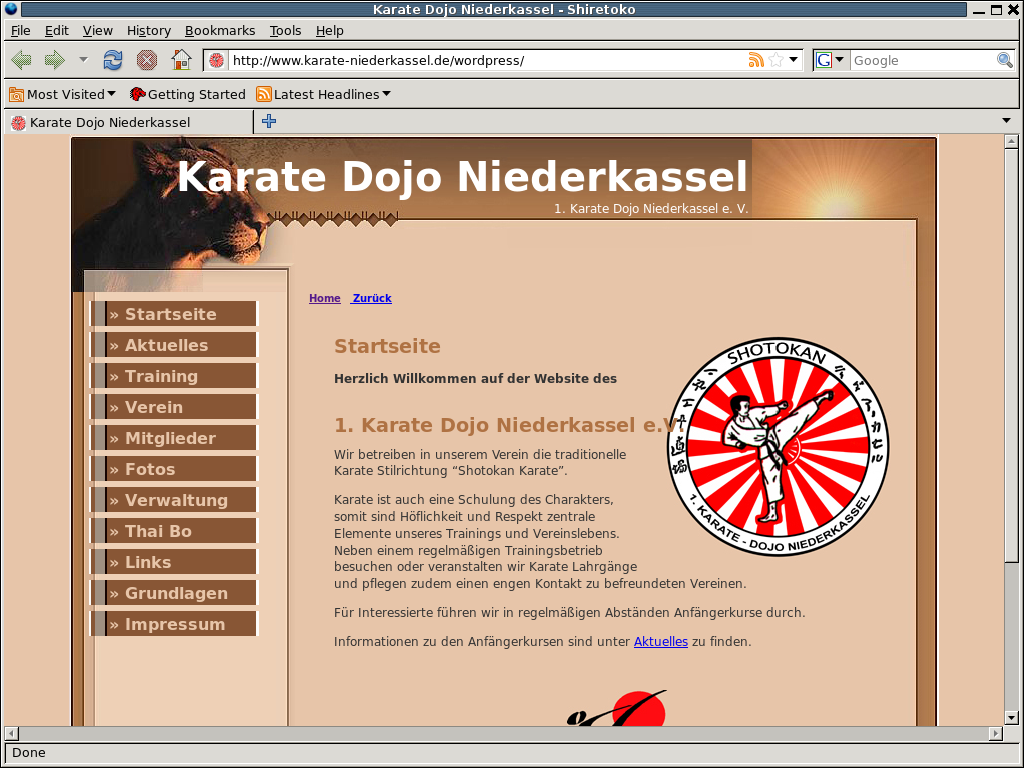Screen dimensions: 1024x768
Task: Click the RSS feed icon in address bar
Action: pyautogui.click(x=756, y=60)
